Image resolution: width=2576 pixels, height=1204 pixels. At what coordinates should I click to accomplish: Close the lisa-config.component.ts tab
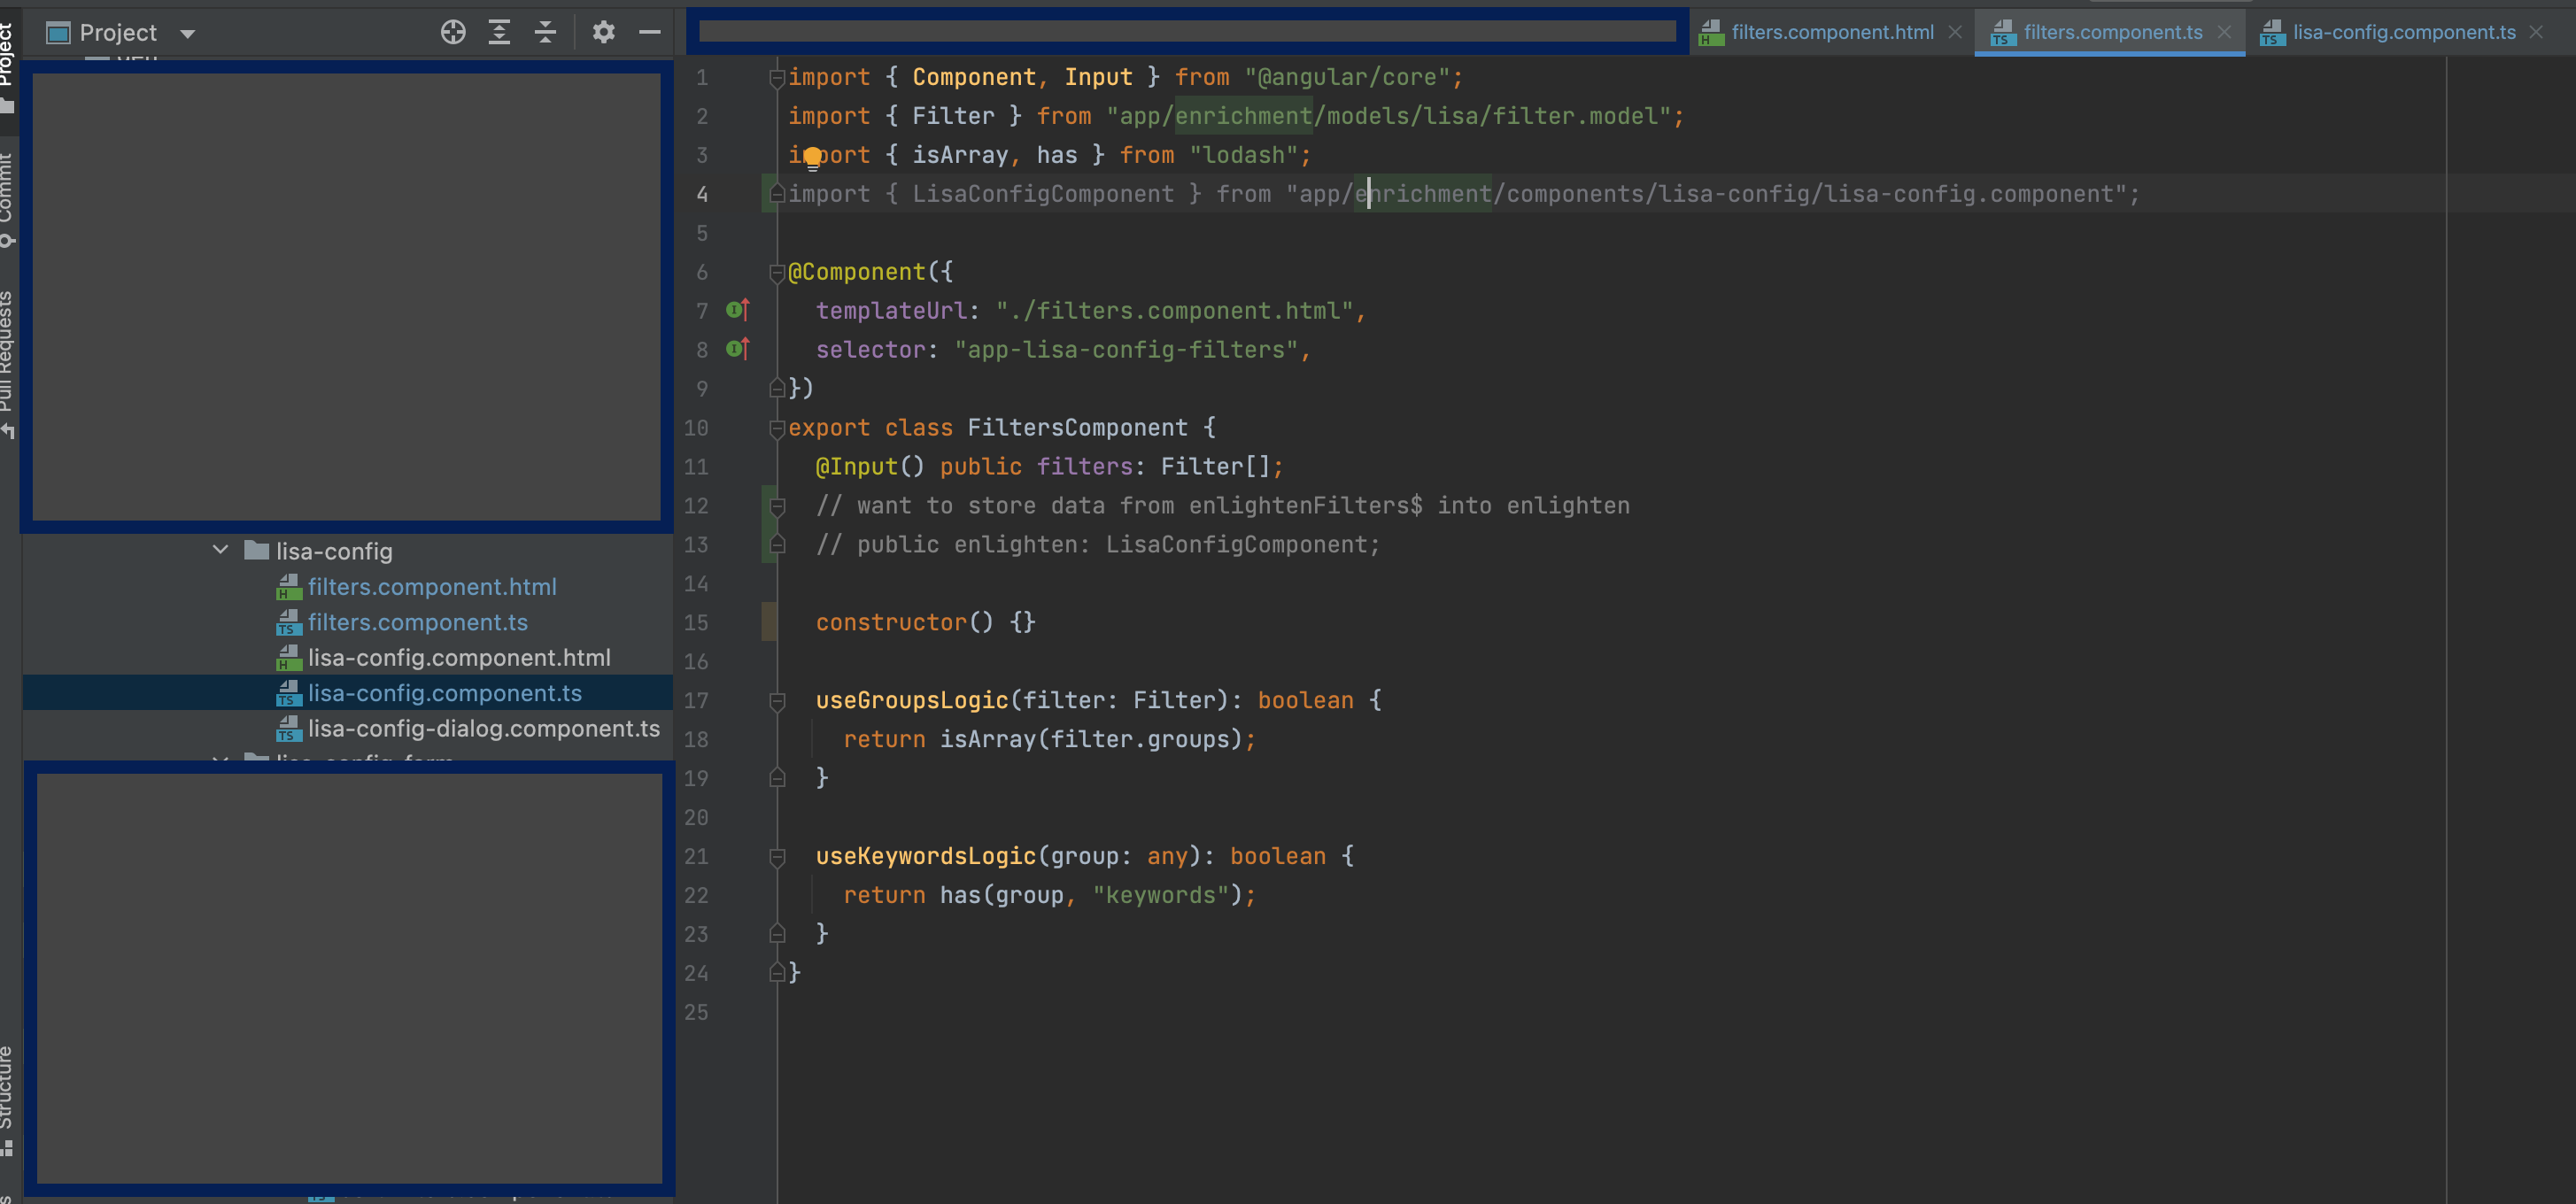click(x=2536, y=32)
